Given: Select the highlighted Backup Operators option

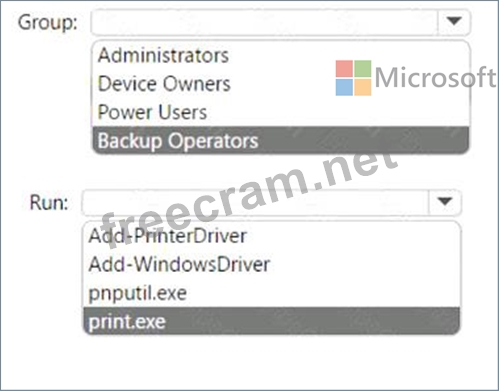Looking at the screenshot, I should tap(281, 140).
